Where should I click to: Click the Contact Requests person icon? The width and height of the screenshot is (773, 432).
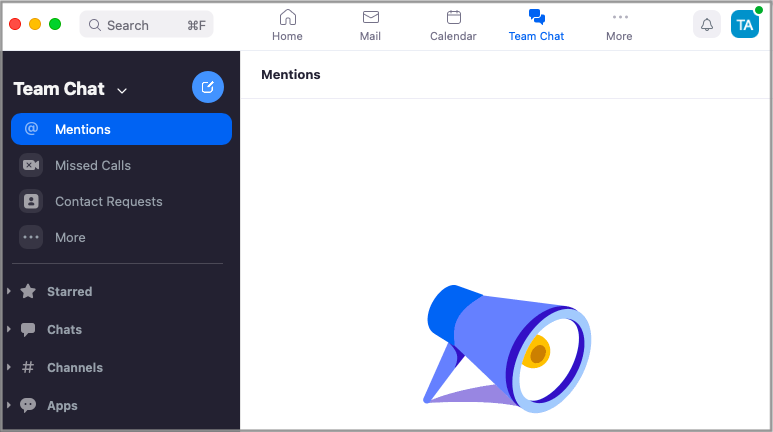[x=31, y=201]
